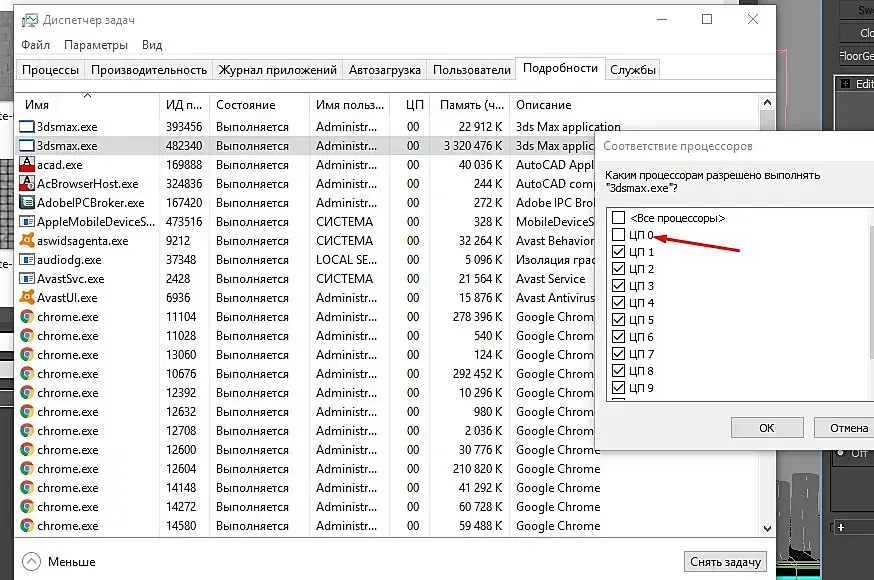Image resolution: width=874 pixels, height=580 pixels.
Task: Click the AvastUI.exe orange icon
Action: pos(27,297)
